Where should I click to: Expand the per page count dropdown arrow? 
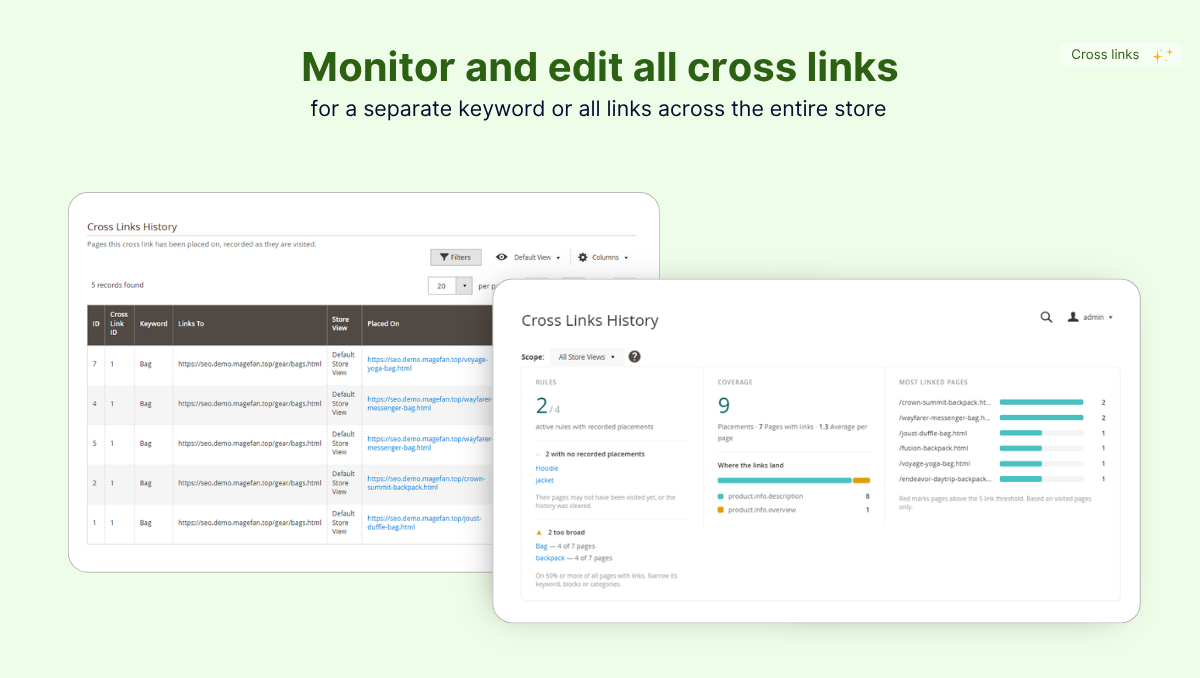pyautogui.click(x=464, y=285)
